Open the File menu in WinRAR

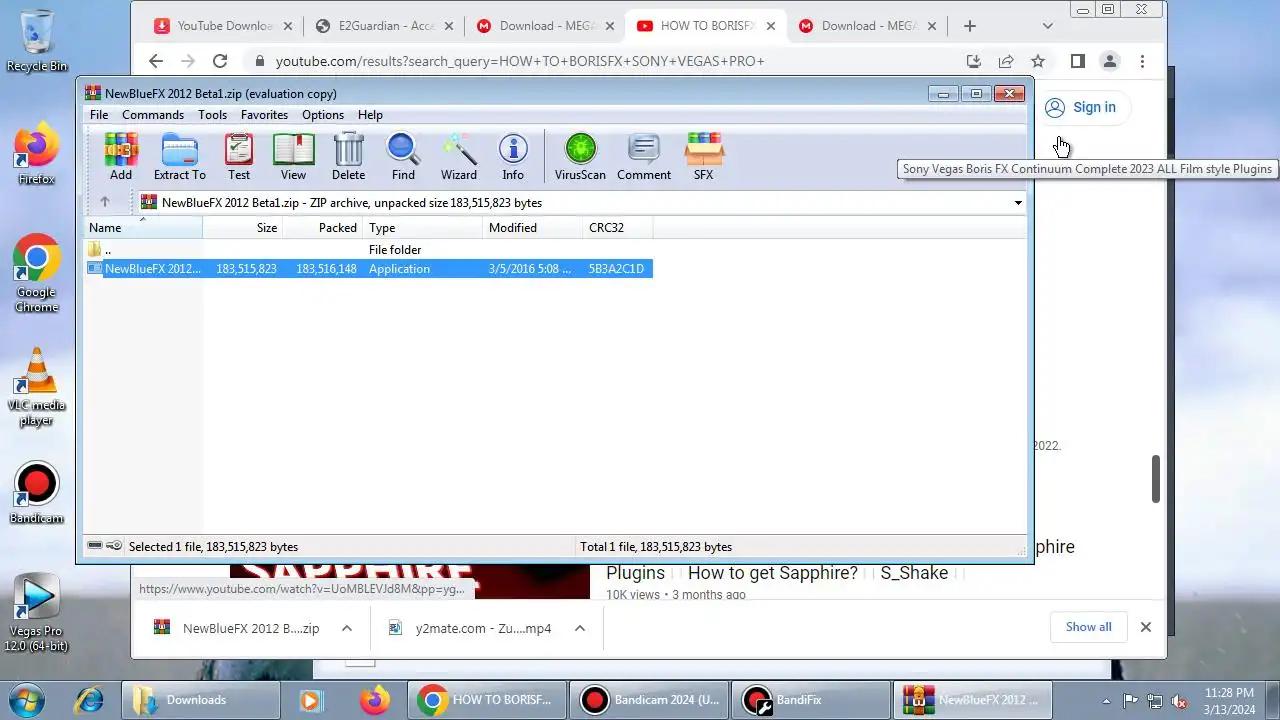click(99, 115)
